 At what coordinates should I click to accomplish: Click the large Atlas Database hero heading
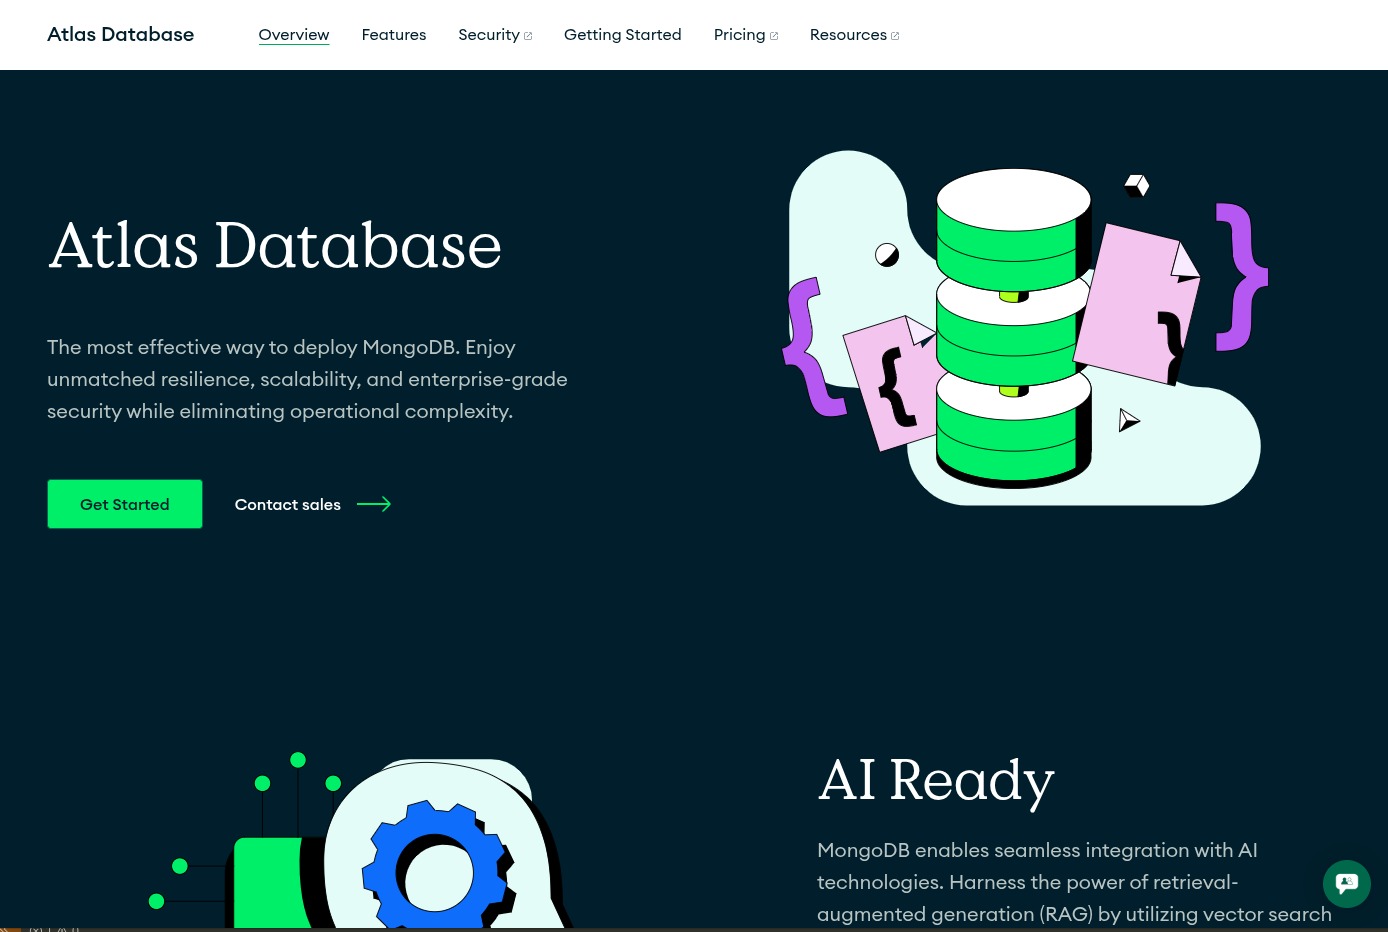[x=275, y=245]
